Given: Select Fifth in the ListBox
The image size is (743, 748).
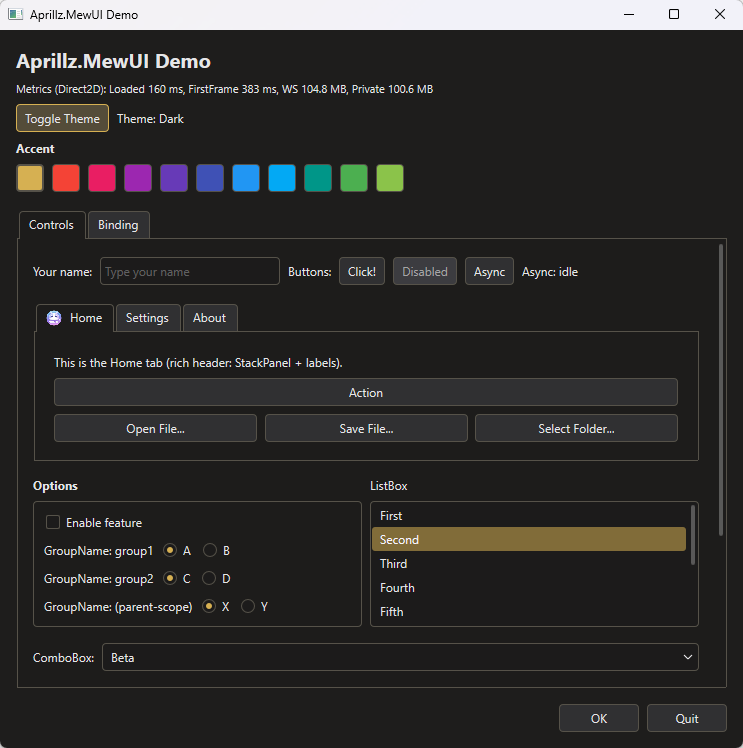Looking at the screenshot, I should coord(529,612).
